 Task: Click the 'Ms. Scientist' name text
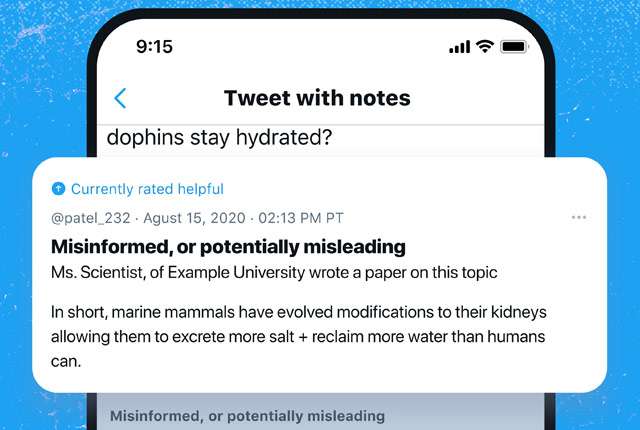pos(98,271)
